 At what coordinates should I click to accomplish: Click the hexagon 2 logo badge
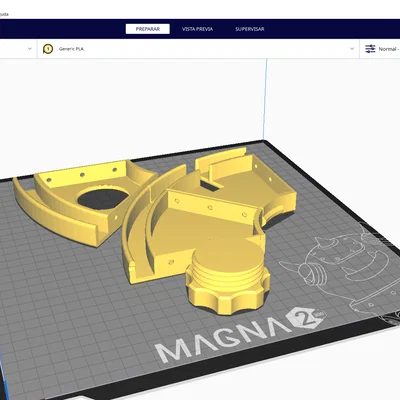[306, 318]
